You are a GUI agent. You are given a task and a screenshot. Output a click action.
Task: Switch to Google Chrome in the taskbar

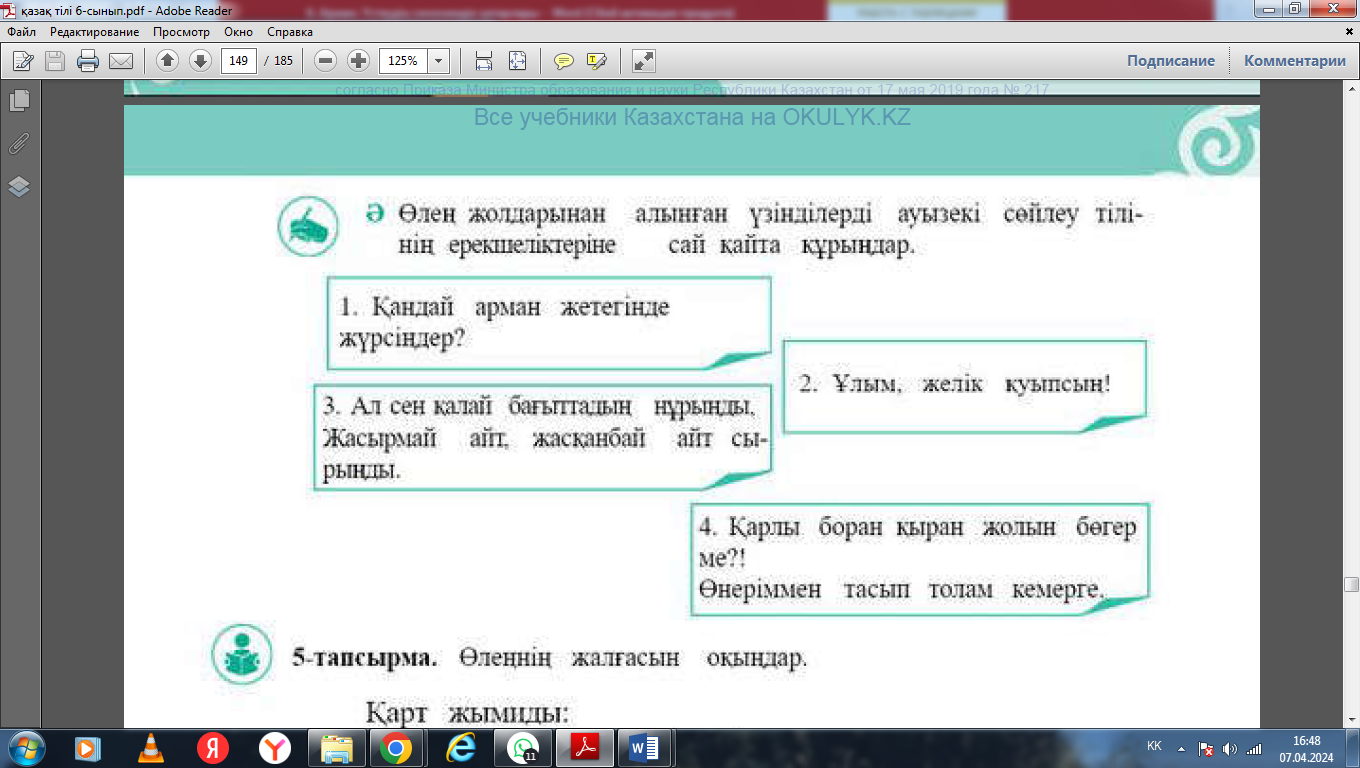(396, 748)
